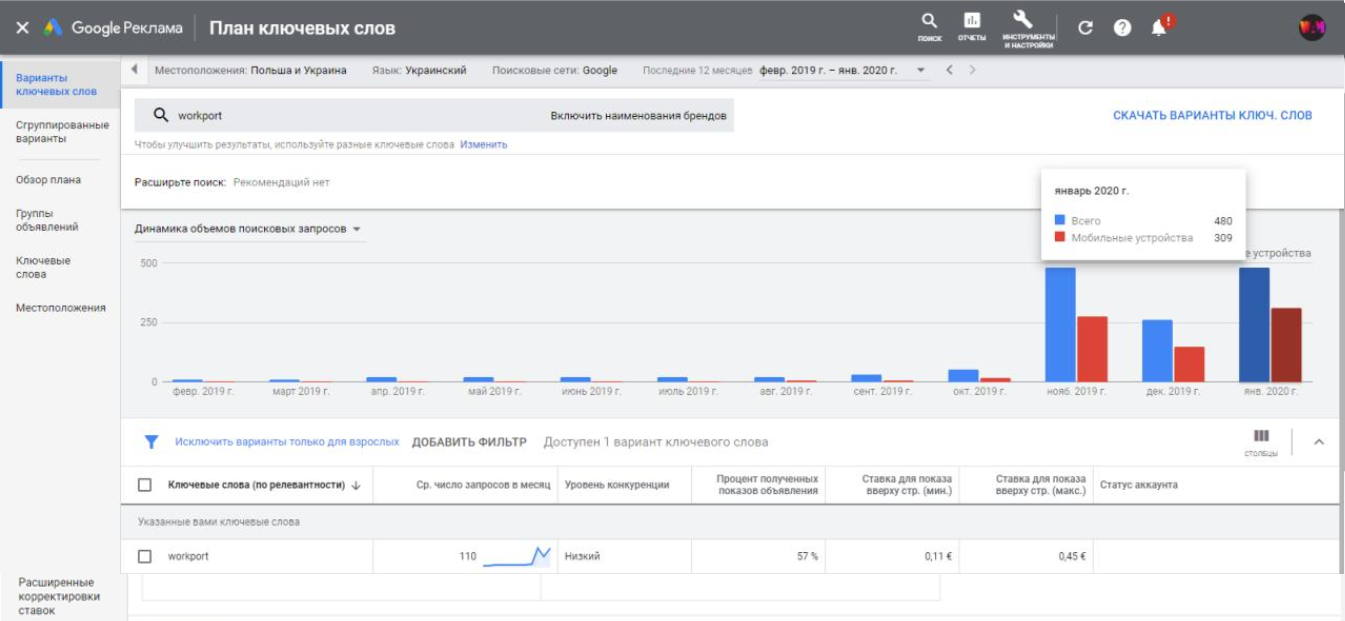
Task: Click the 0,11 € bid cell
Action: click(x=938, y=556)
